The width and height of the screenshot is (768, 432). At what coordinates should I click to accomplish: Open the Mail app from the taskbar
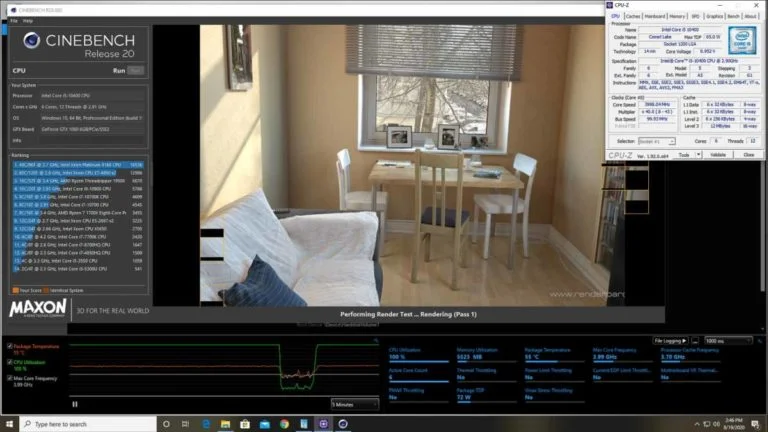click(x=264, y=424)
